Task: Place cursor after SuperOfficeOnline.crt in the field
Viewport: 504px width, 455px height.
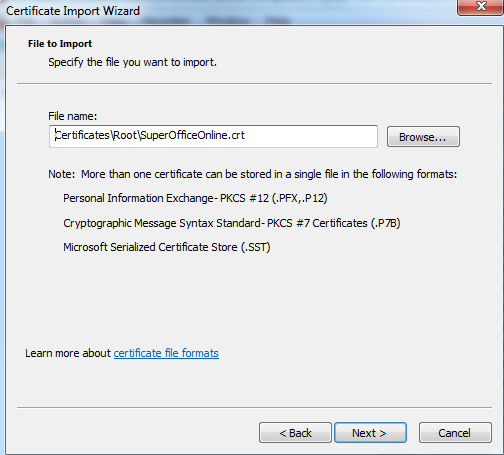Action: [246, 135]
